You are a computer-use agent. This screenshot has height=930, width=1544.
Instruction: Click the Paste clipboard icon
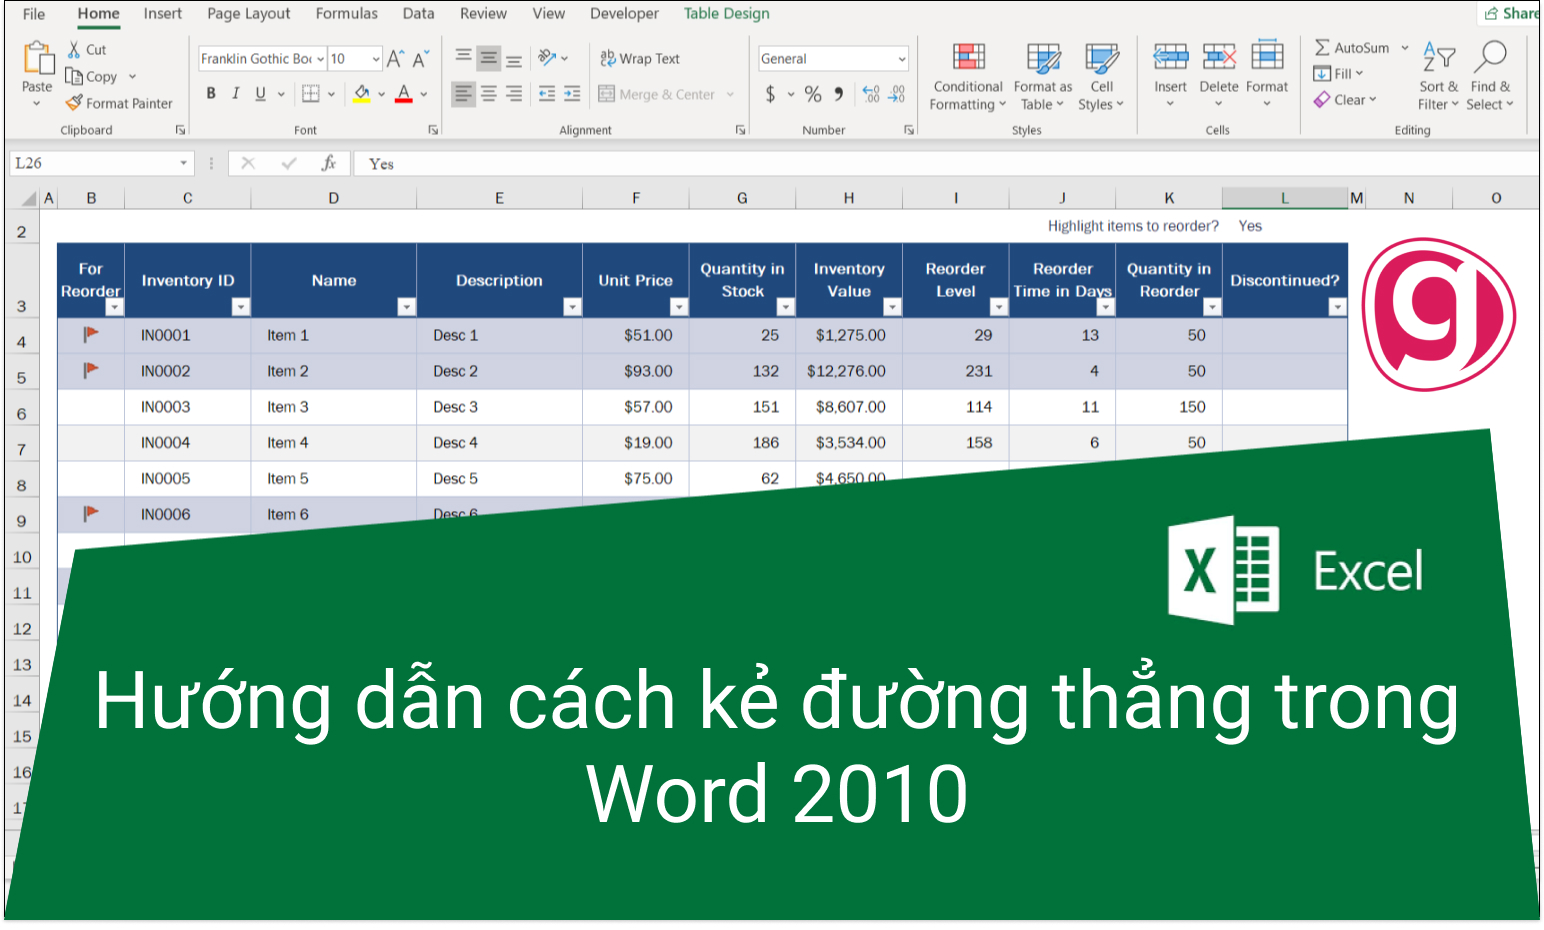click(x=38, y=59)
